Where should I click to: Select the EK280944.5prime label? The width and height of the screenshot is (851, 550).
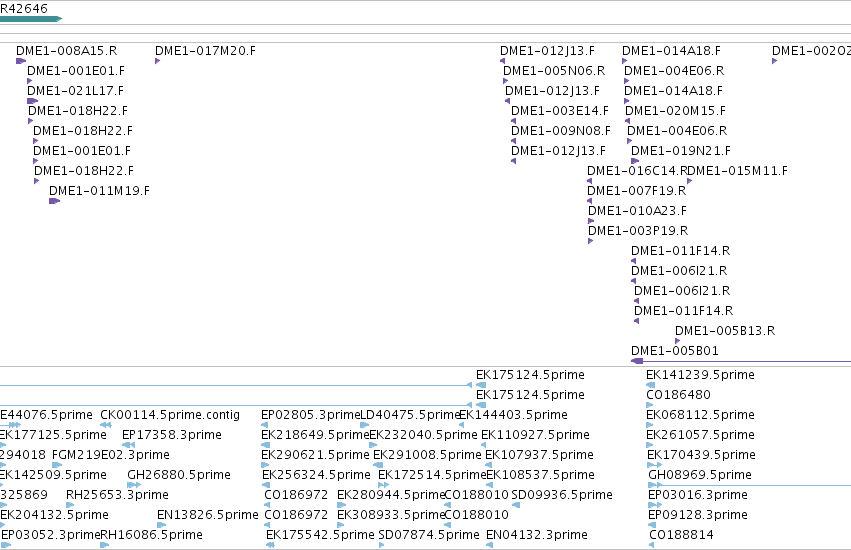(x=391, y=496)
